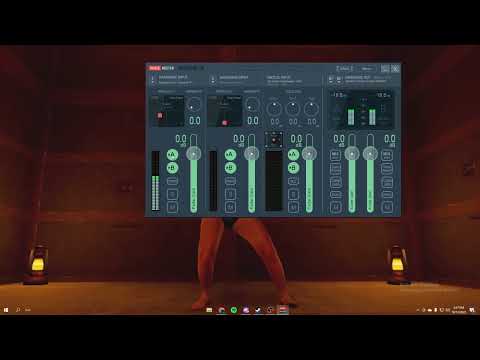The image size is (480, 360).
Task: Click the Virtual Input bass EQ knob
Action: click(311, 108)
